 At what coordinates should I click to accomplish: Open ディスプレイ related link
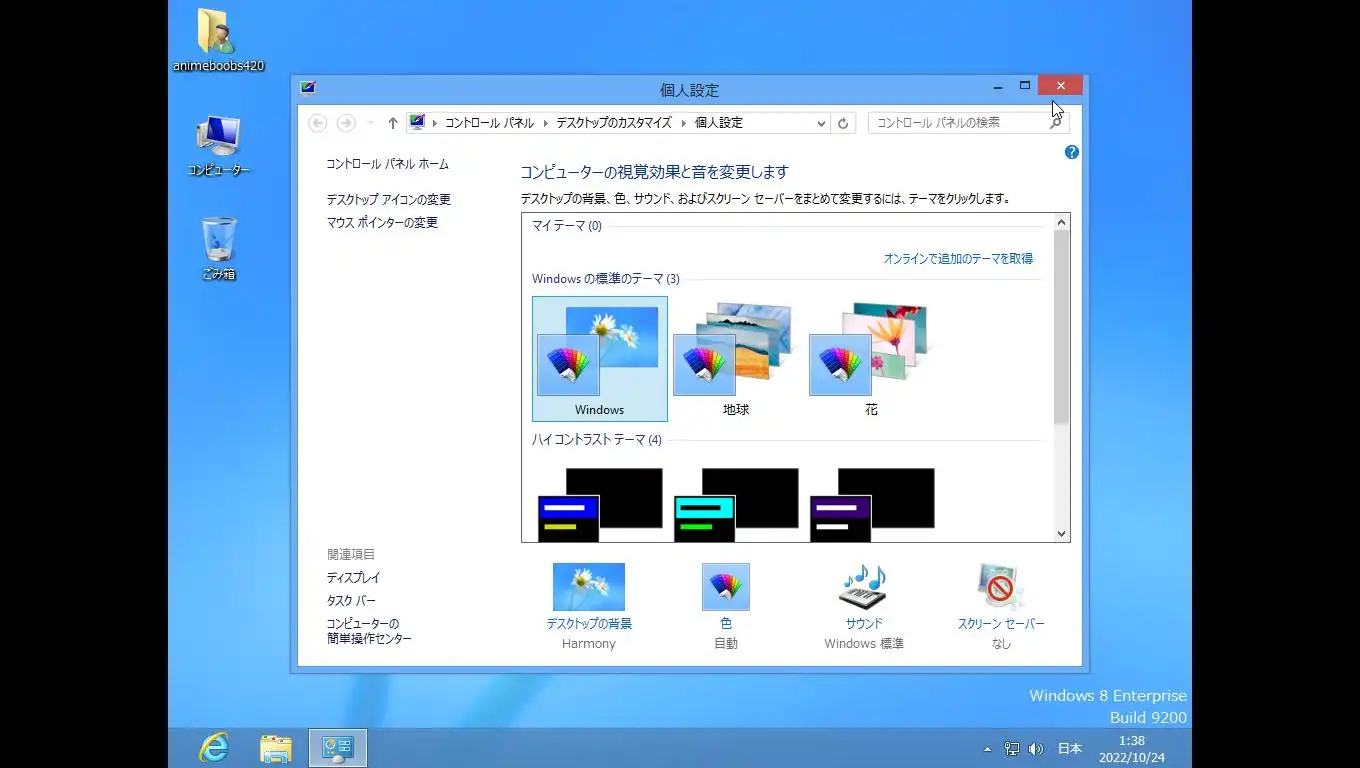tap(354, 578)
